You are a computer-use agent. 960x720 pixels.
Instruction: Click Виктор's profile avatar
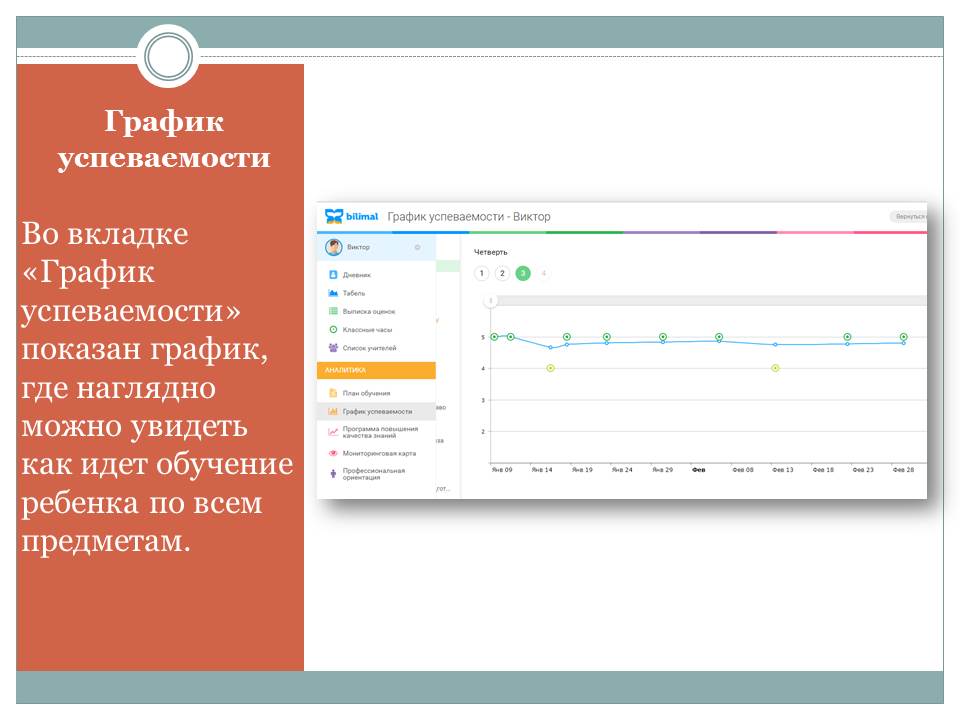(333, 248)
